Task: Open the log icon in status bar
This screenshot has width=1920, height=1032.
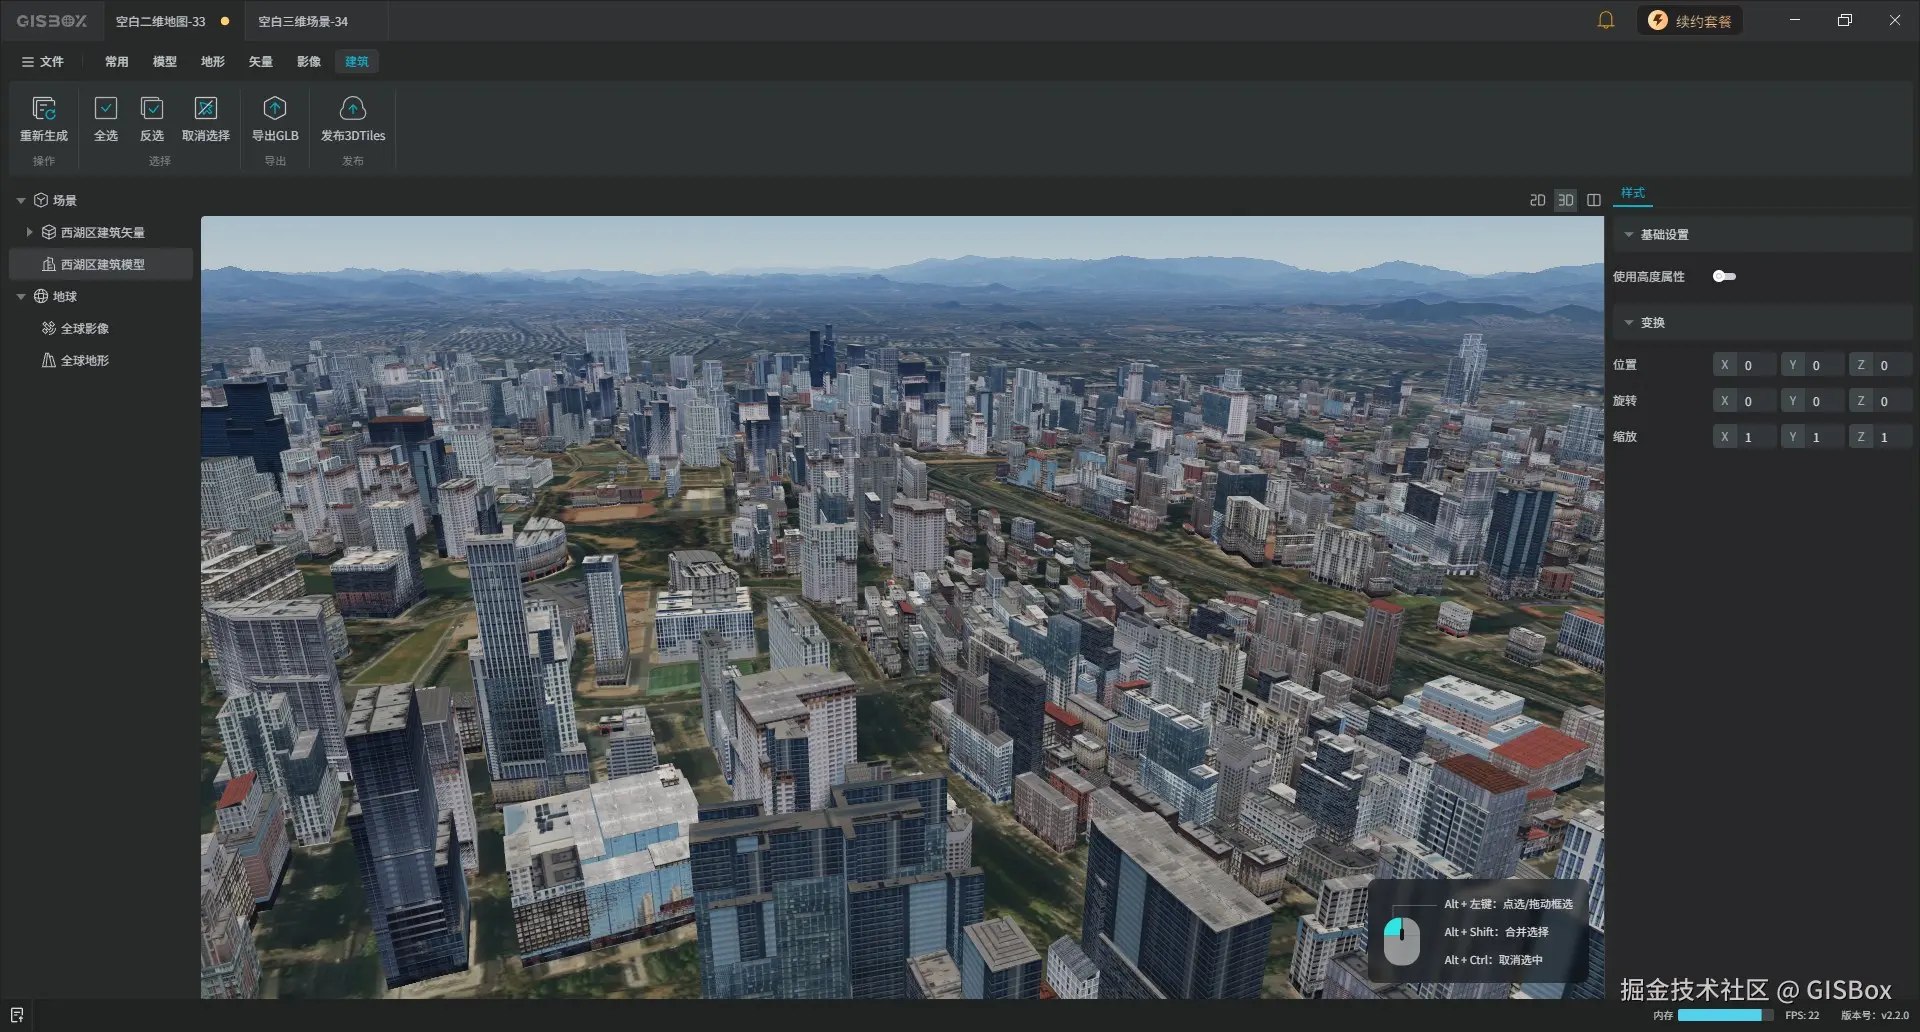Action: tap(17, 1015)
